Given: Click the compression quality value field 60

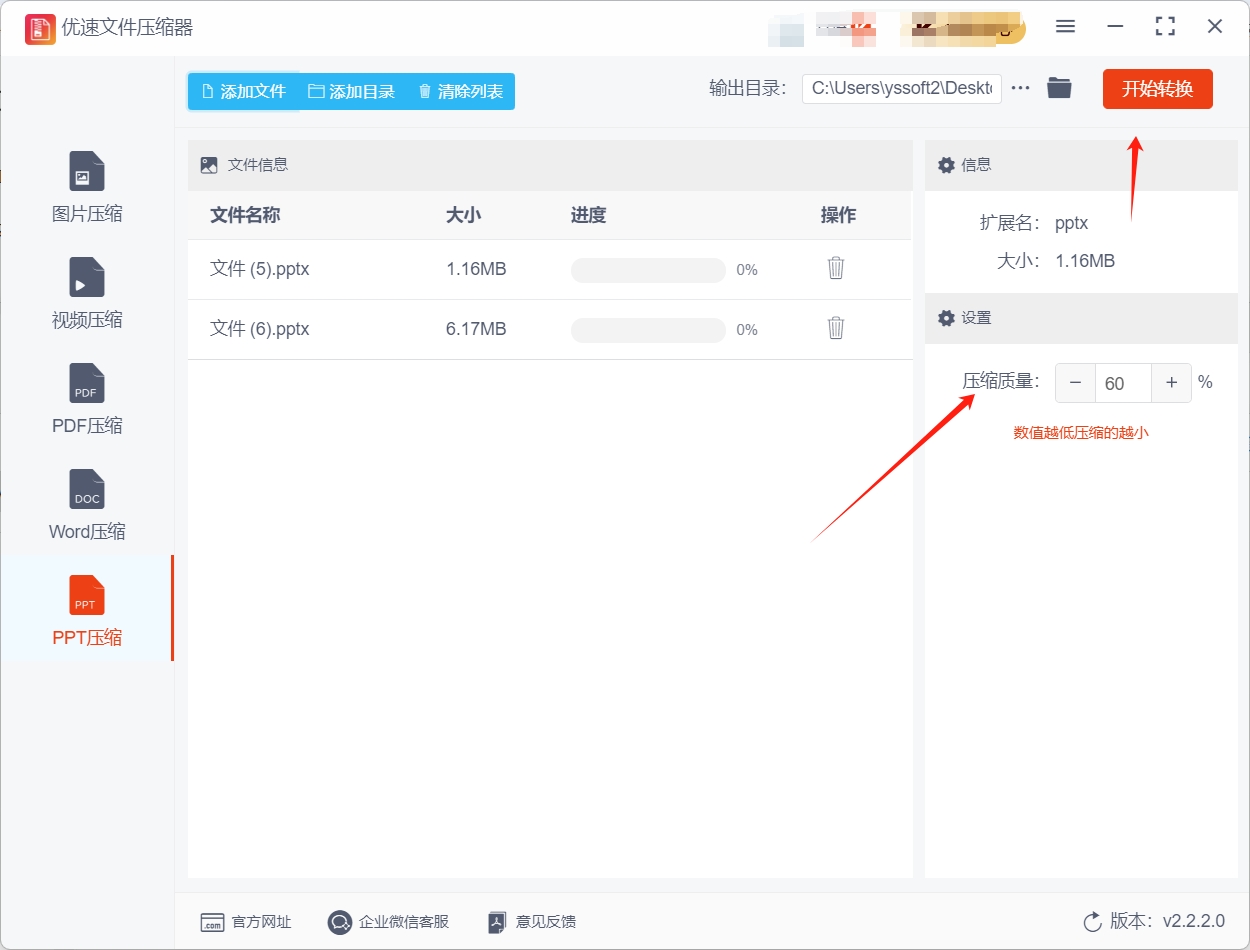Looking at the screenshot, I should click(x=1123, y=383).
